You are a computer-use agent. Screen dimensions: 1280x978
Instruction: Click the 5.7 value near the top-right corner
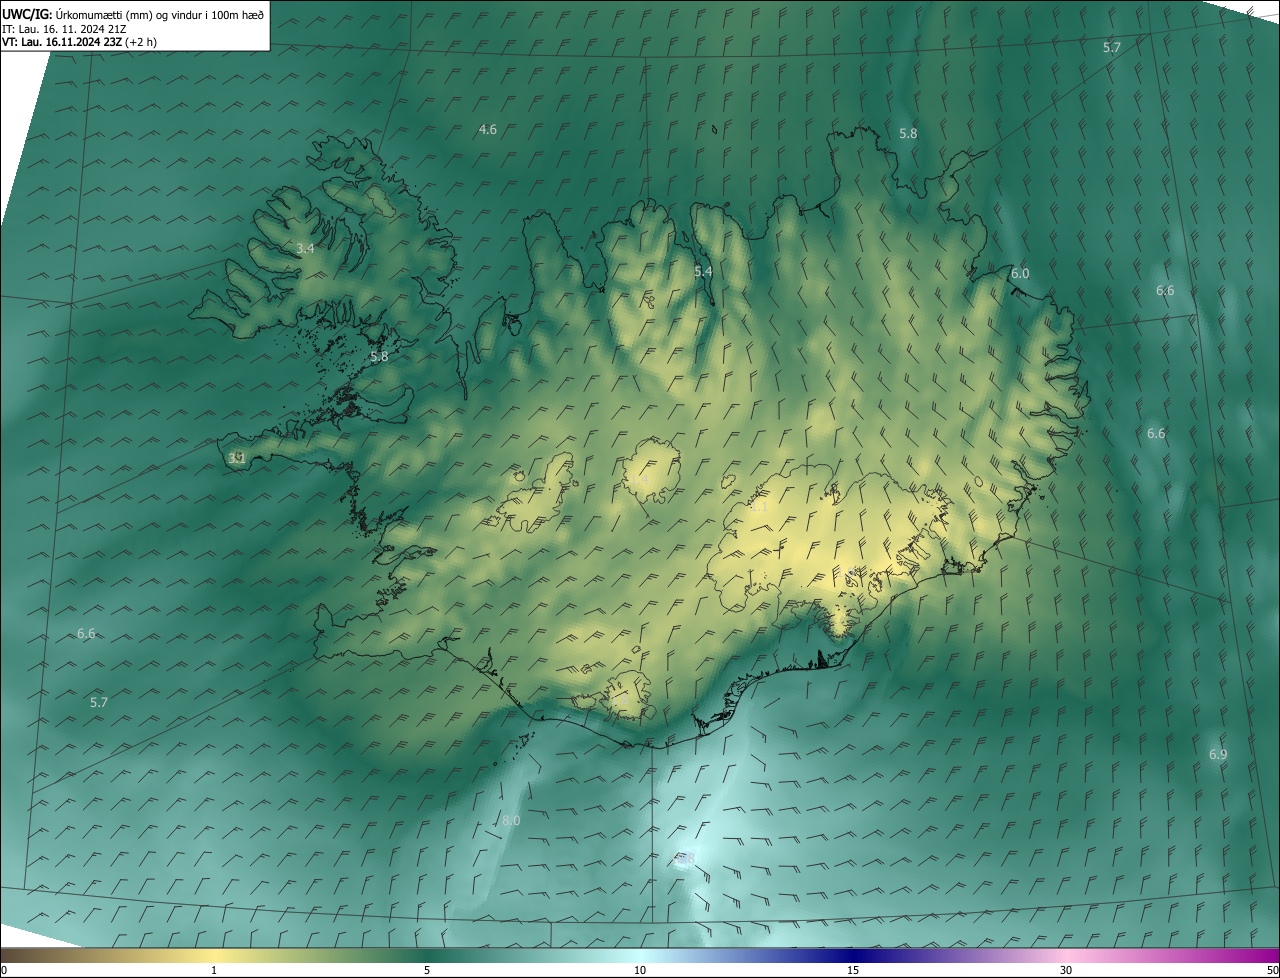pos(1112,47)
